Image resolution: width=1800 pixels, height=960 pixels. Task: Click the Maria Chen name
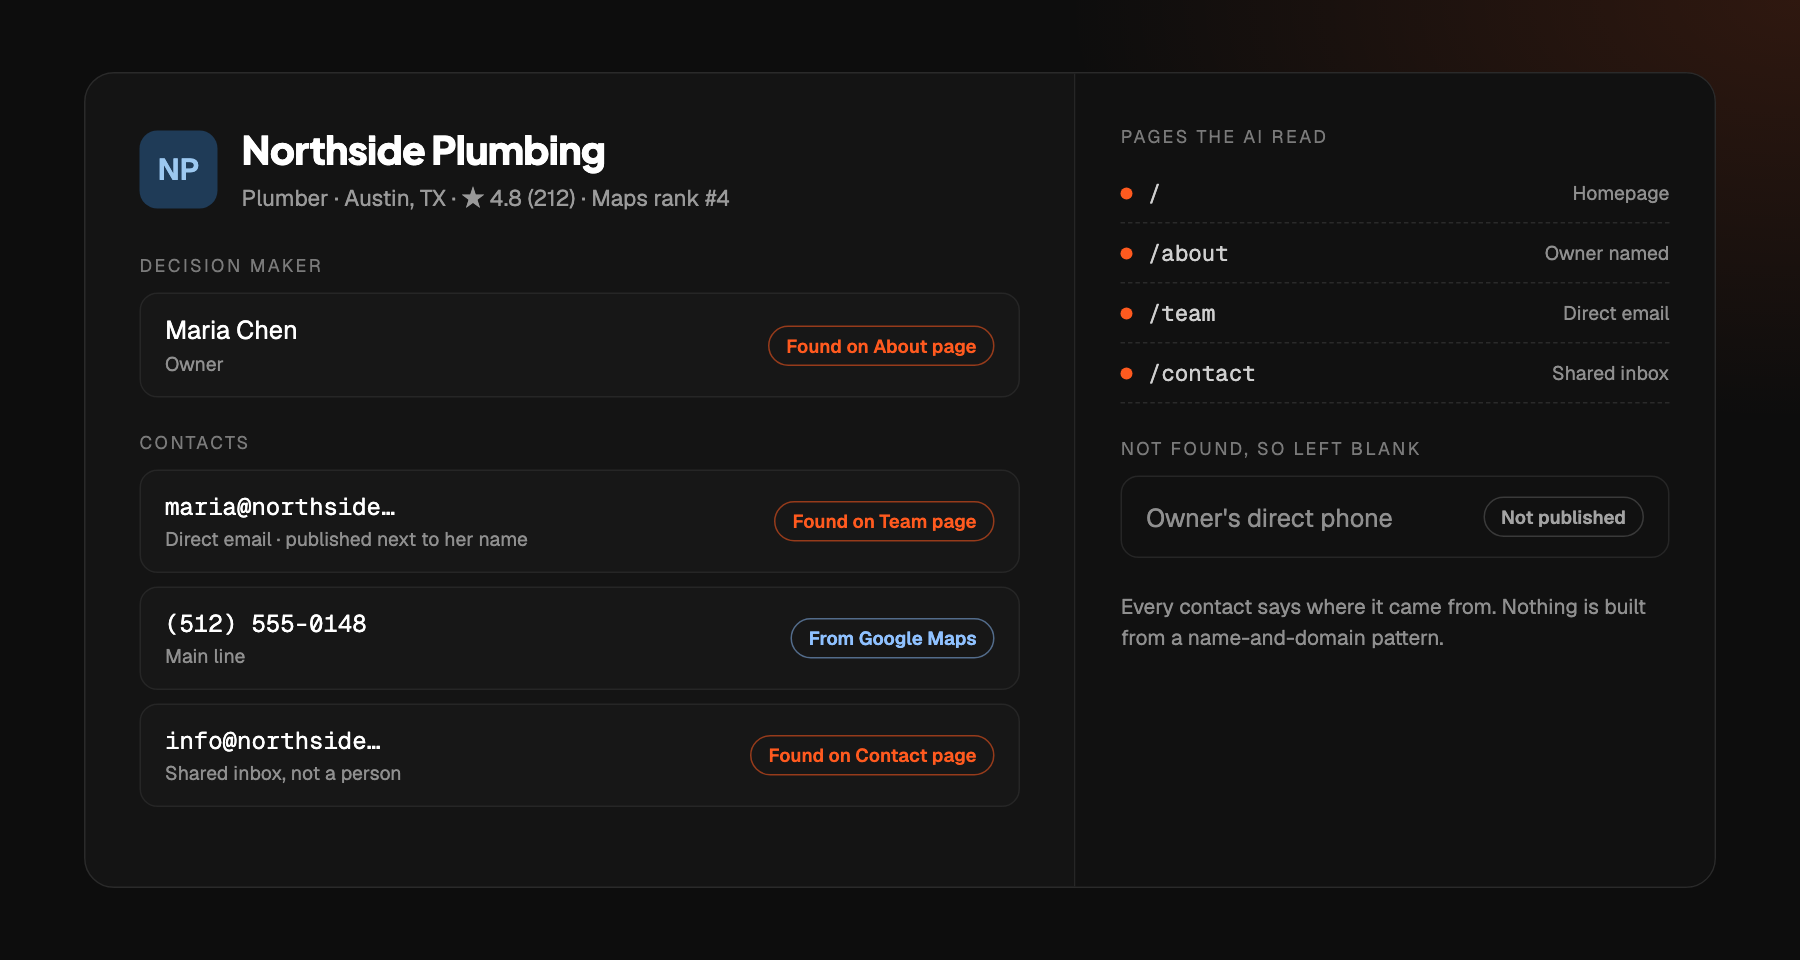pos(231,330)
